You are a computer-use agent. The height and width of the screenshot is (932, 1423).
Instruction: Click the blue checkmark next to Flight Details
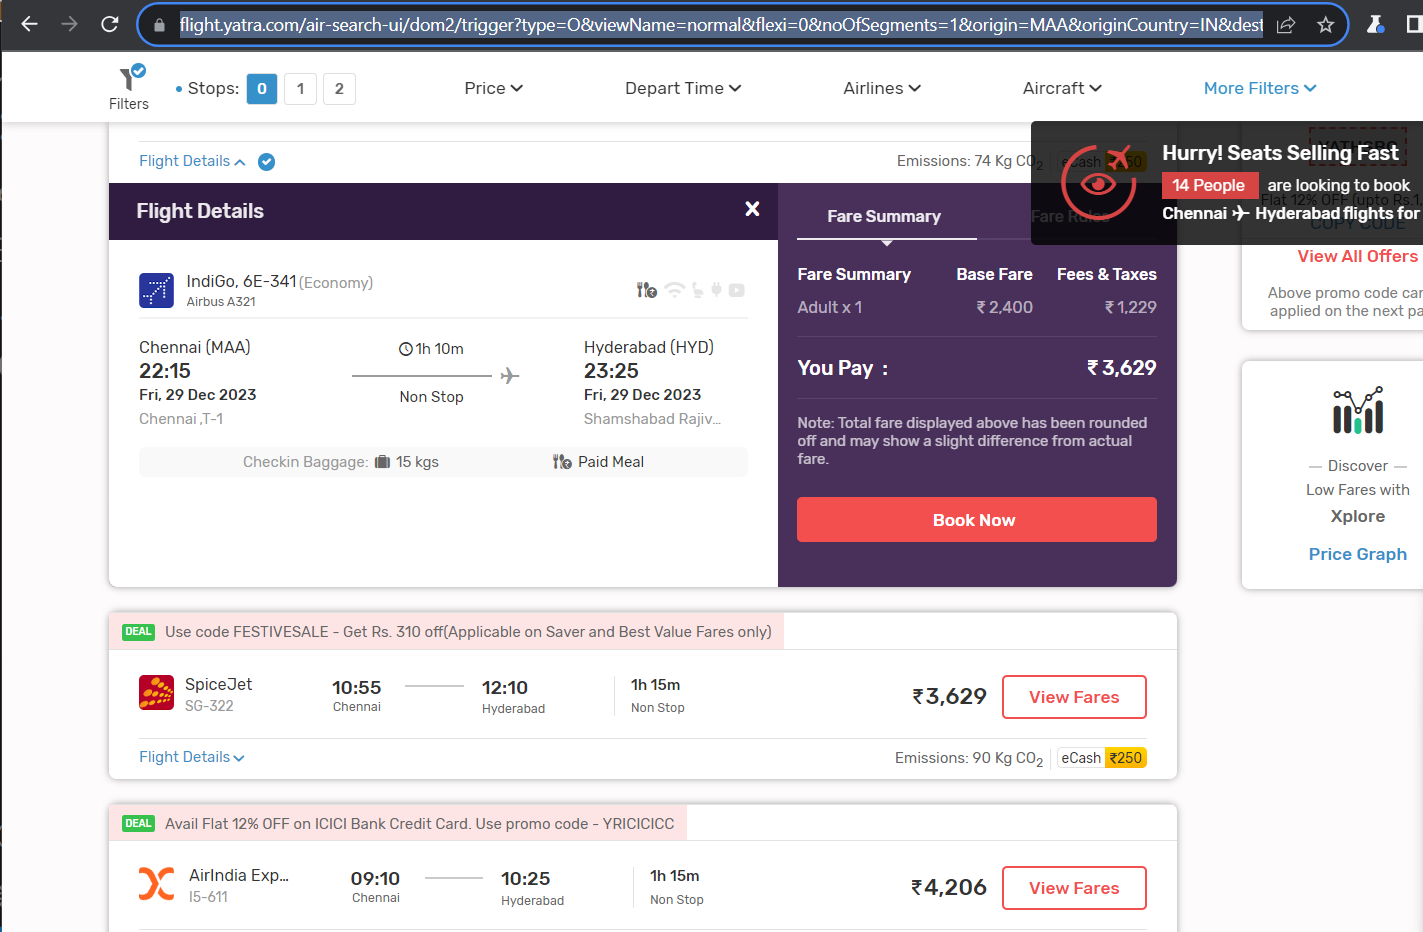[266, 162]
